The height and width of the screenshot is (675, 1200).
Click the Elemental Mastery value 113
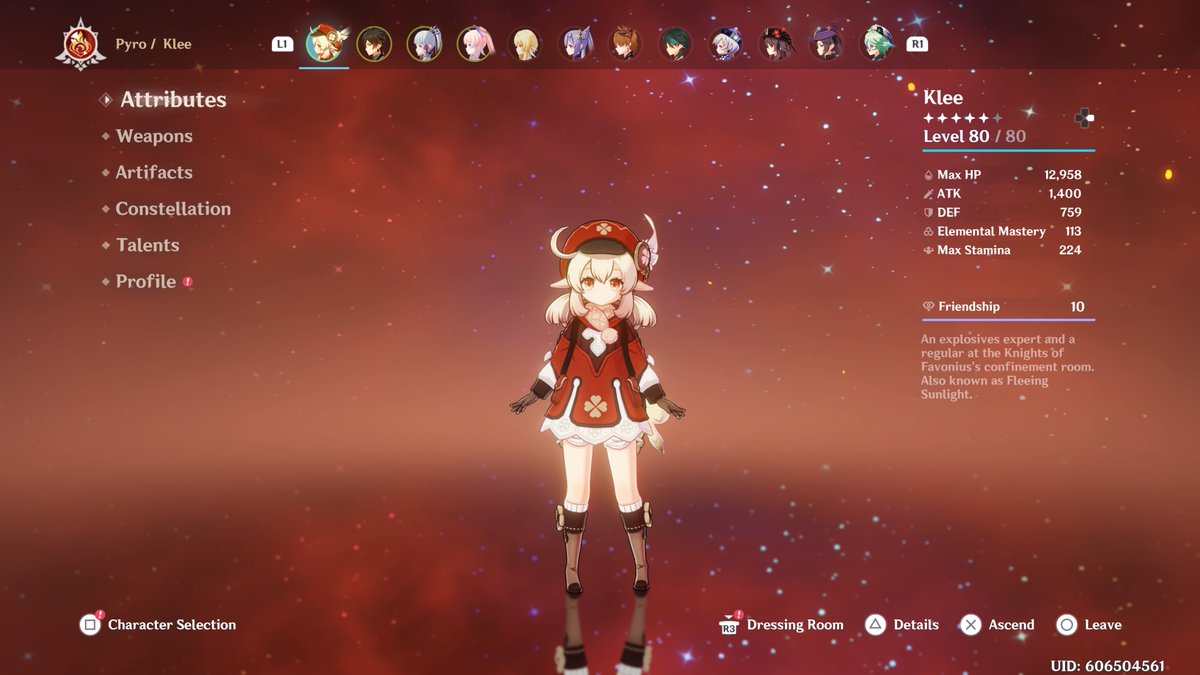(1073, 232)
